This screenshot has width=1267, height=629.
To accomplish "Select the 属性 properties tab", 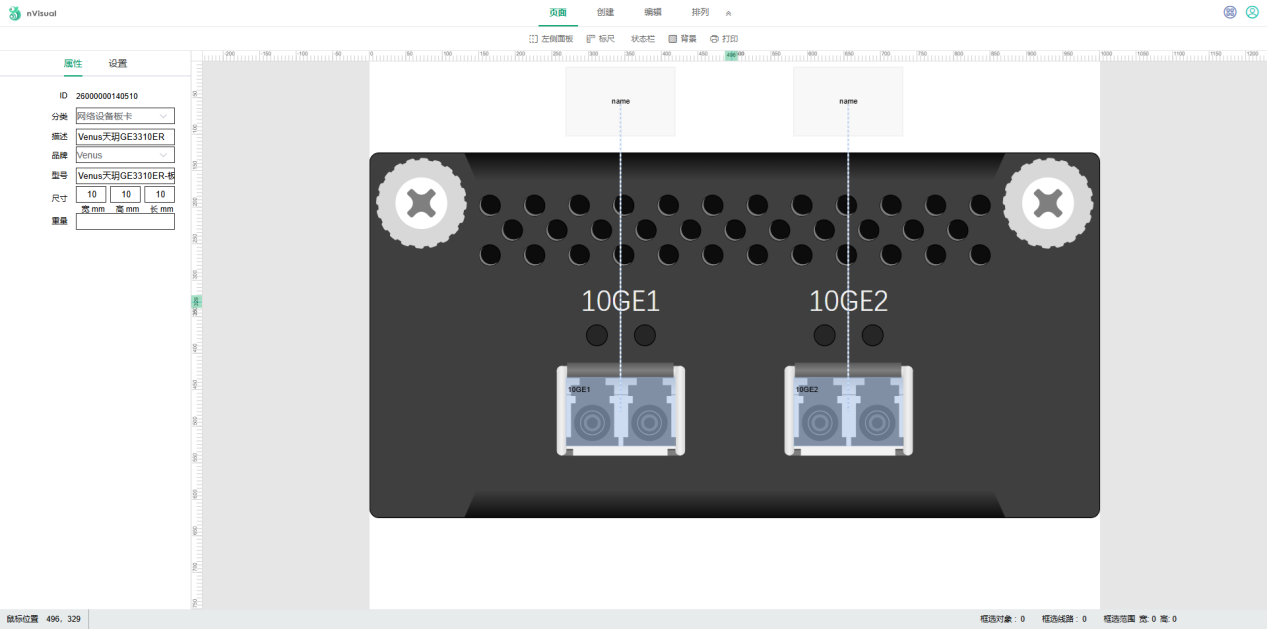I will coord(73,63).
